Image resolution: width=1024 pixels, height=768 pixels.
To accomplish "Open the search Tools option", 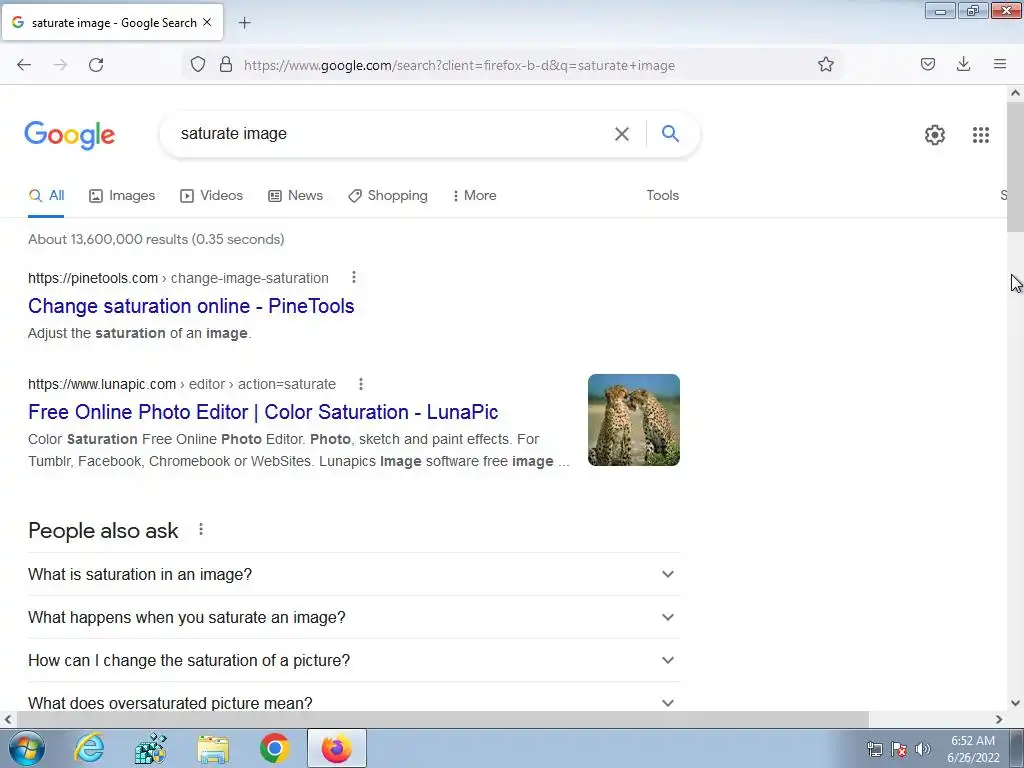I will (662, 195).
